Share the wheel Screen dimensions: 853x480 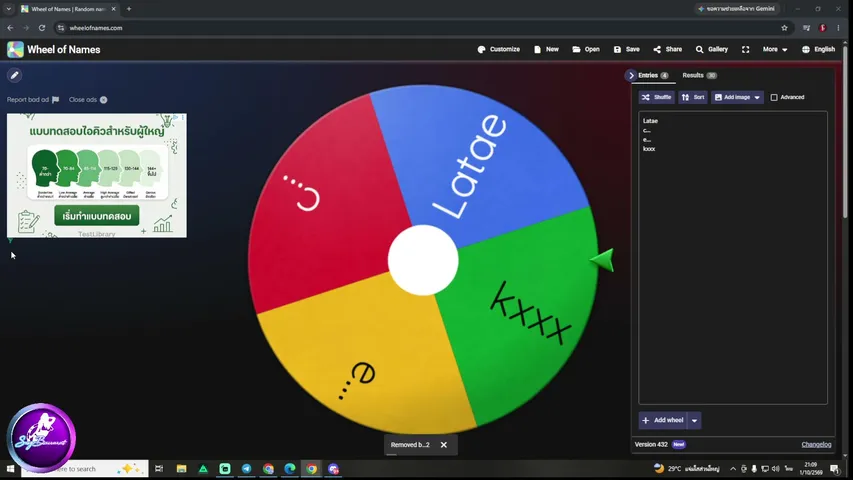point(667,50)
